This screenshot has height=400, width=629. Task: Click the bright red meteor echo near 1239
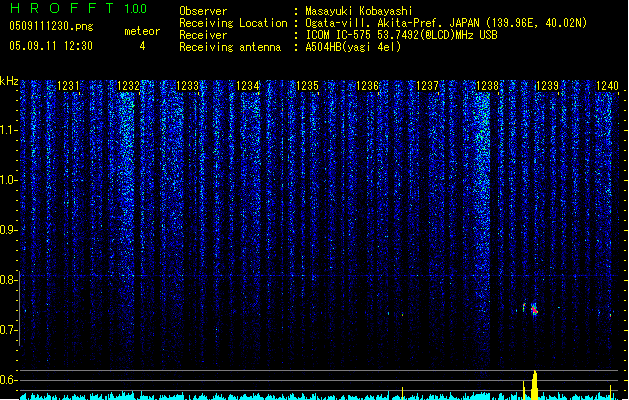tap(534, 309)
